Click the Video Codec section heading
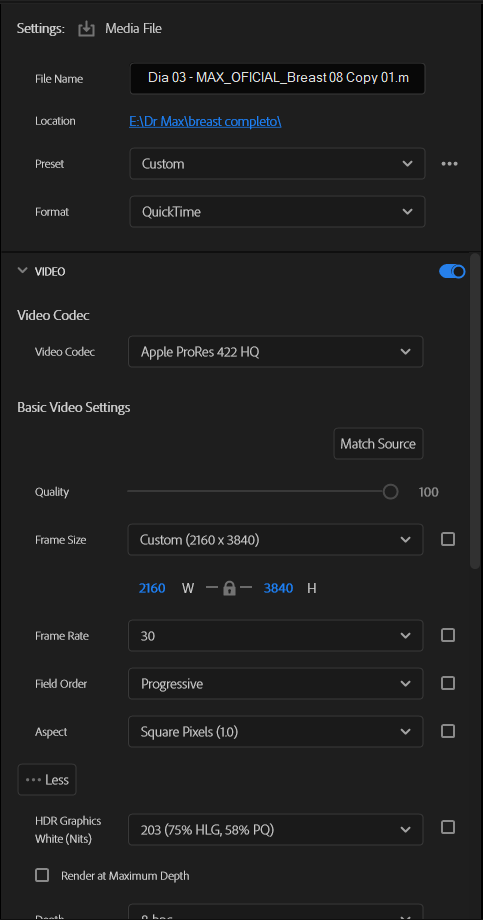The image size is (483, 920). pyautogui.click(x=53, y=316)
